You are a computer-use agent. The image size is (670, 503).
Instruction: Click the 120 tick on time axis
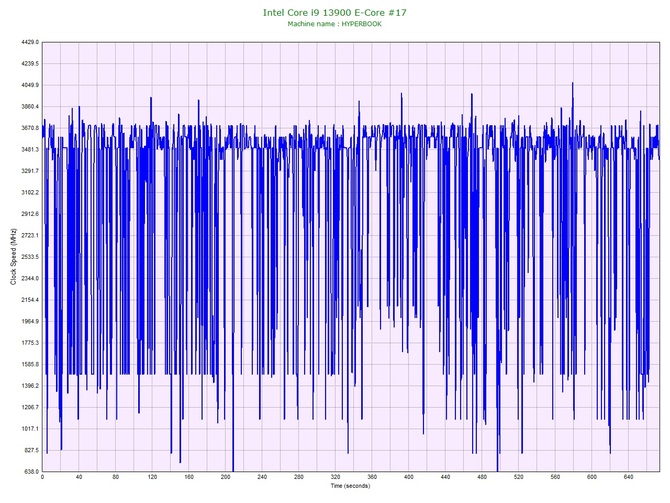point(152,477)
